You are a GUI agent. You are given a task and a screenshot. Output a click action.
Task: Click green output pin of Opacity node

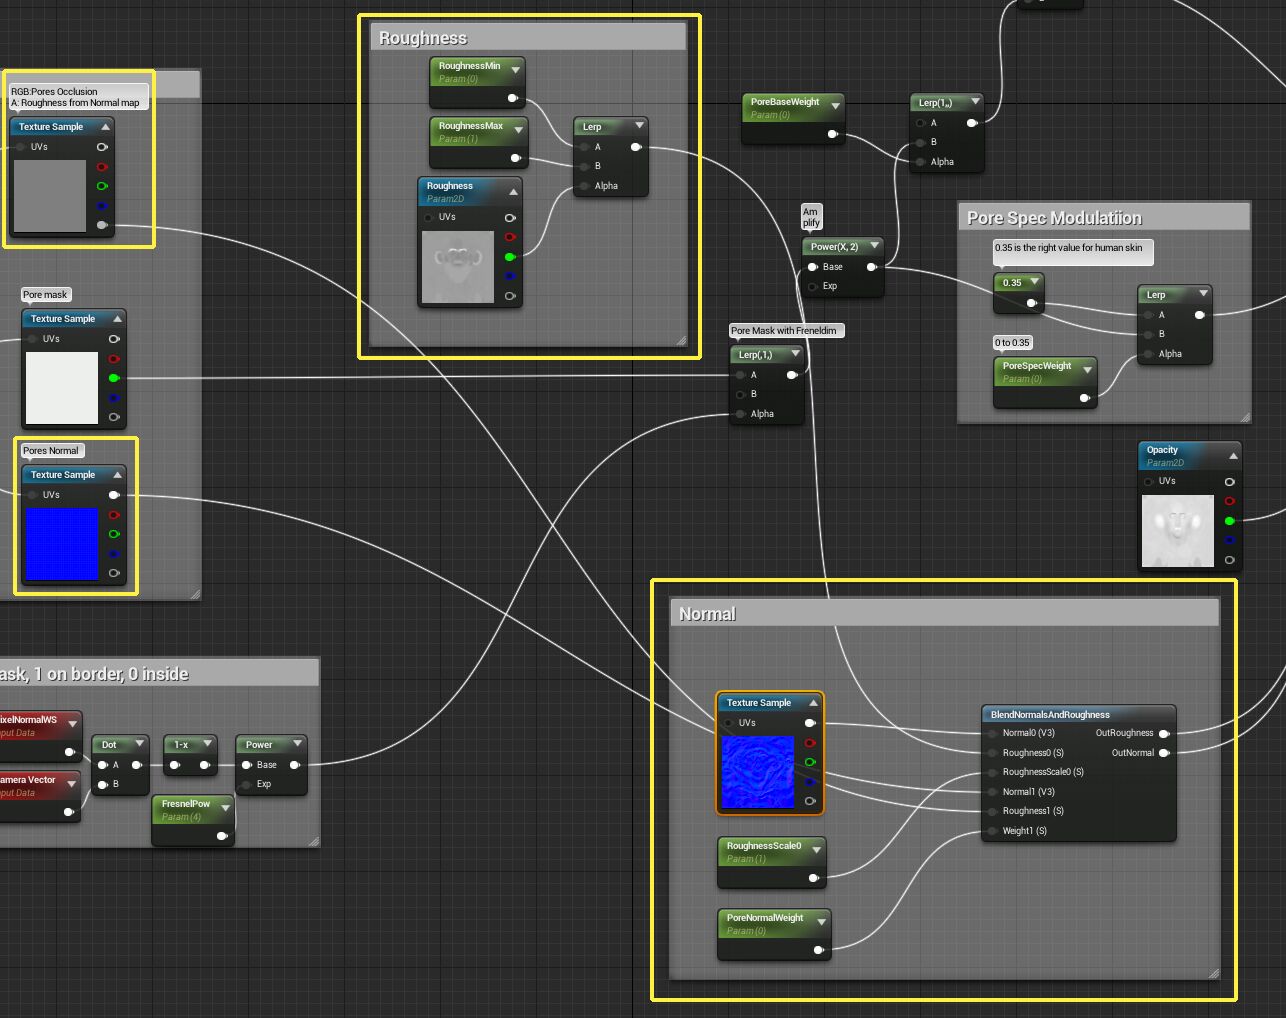click(1229, 521)
